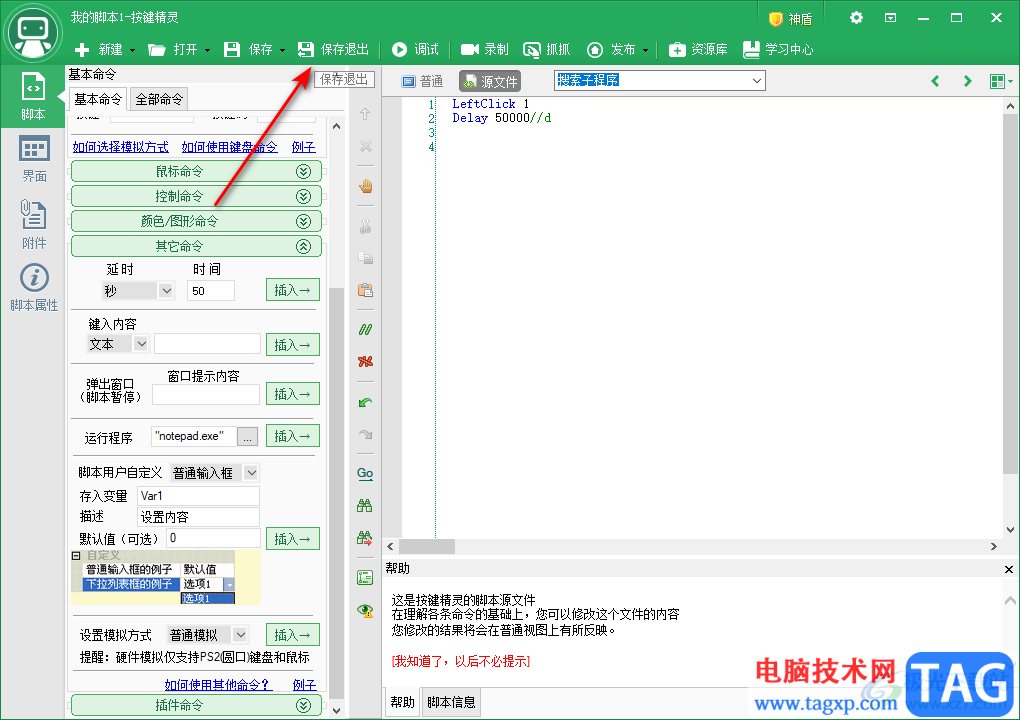1020x720 pixels.
Task: Click the green next arrow at top right
Action: click(x=967, y=81)
